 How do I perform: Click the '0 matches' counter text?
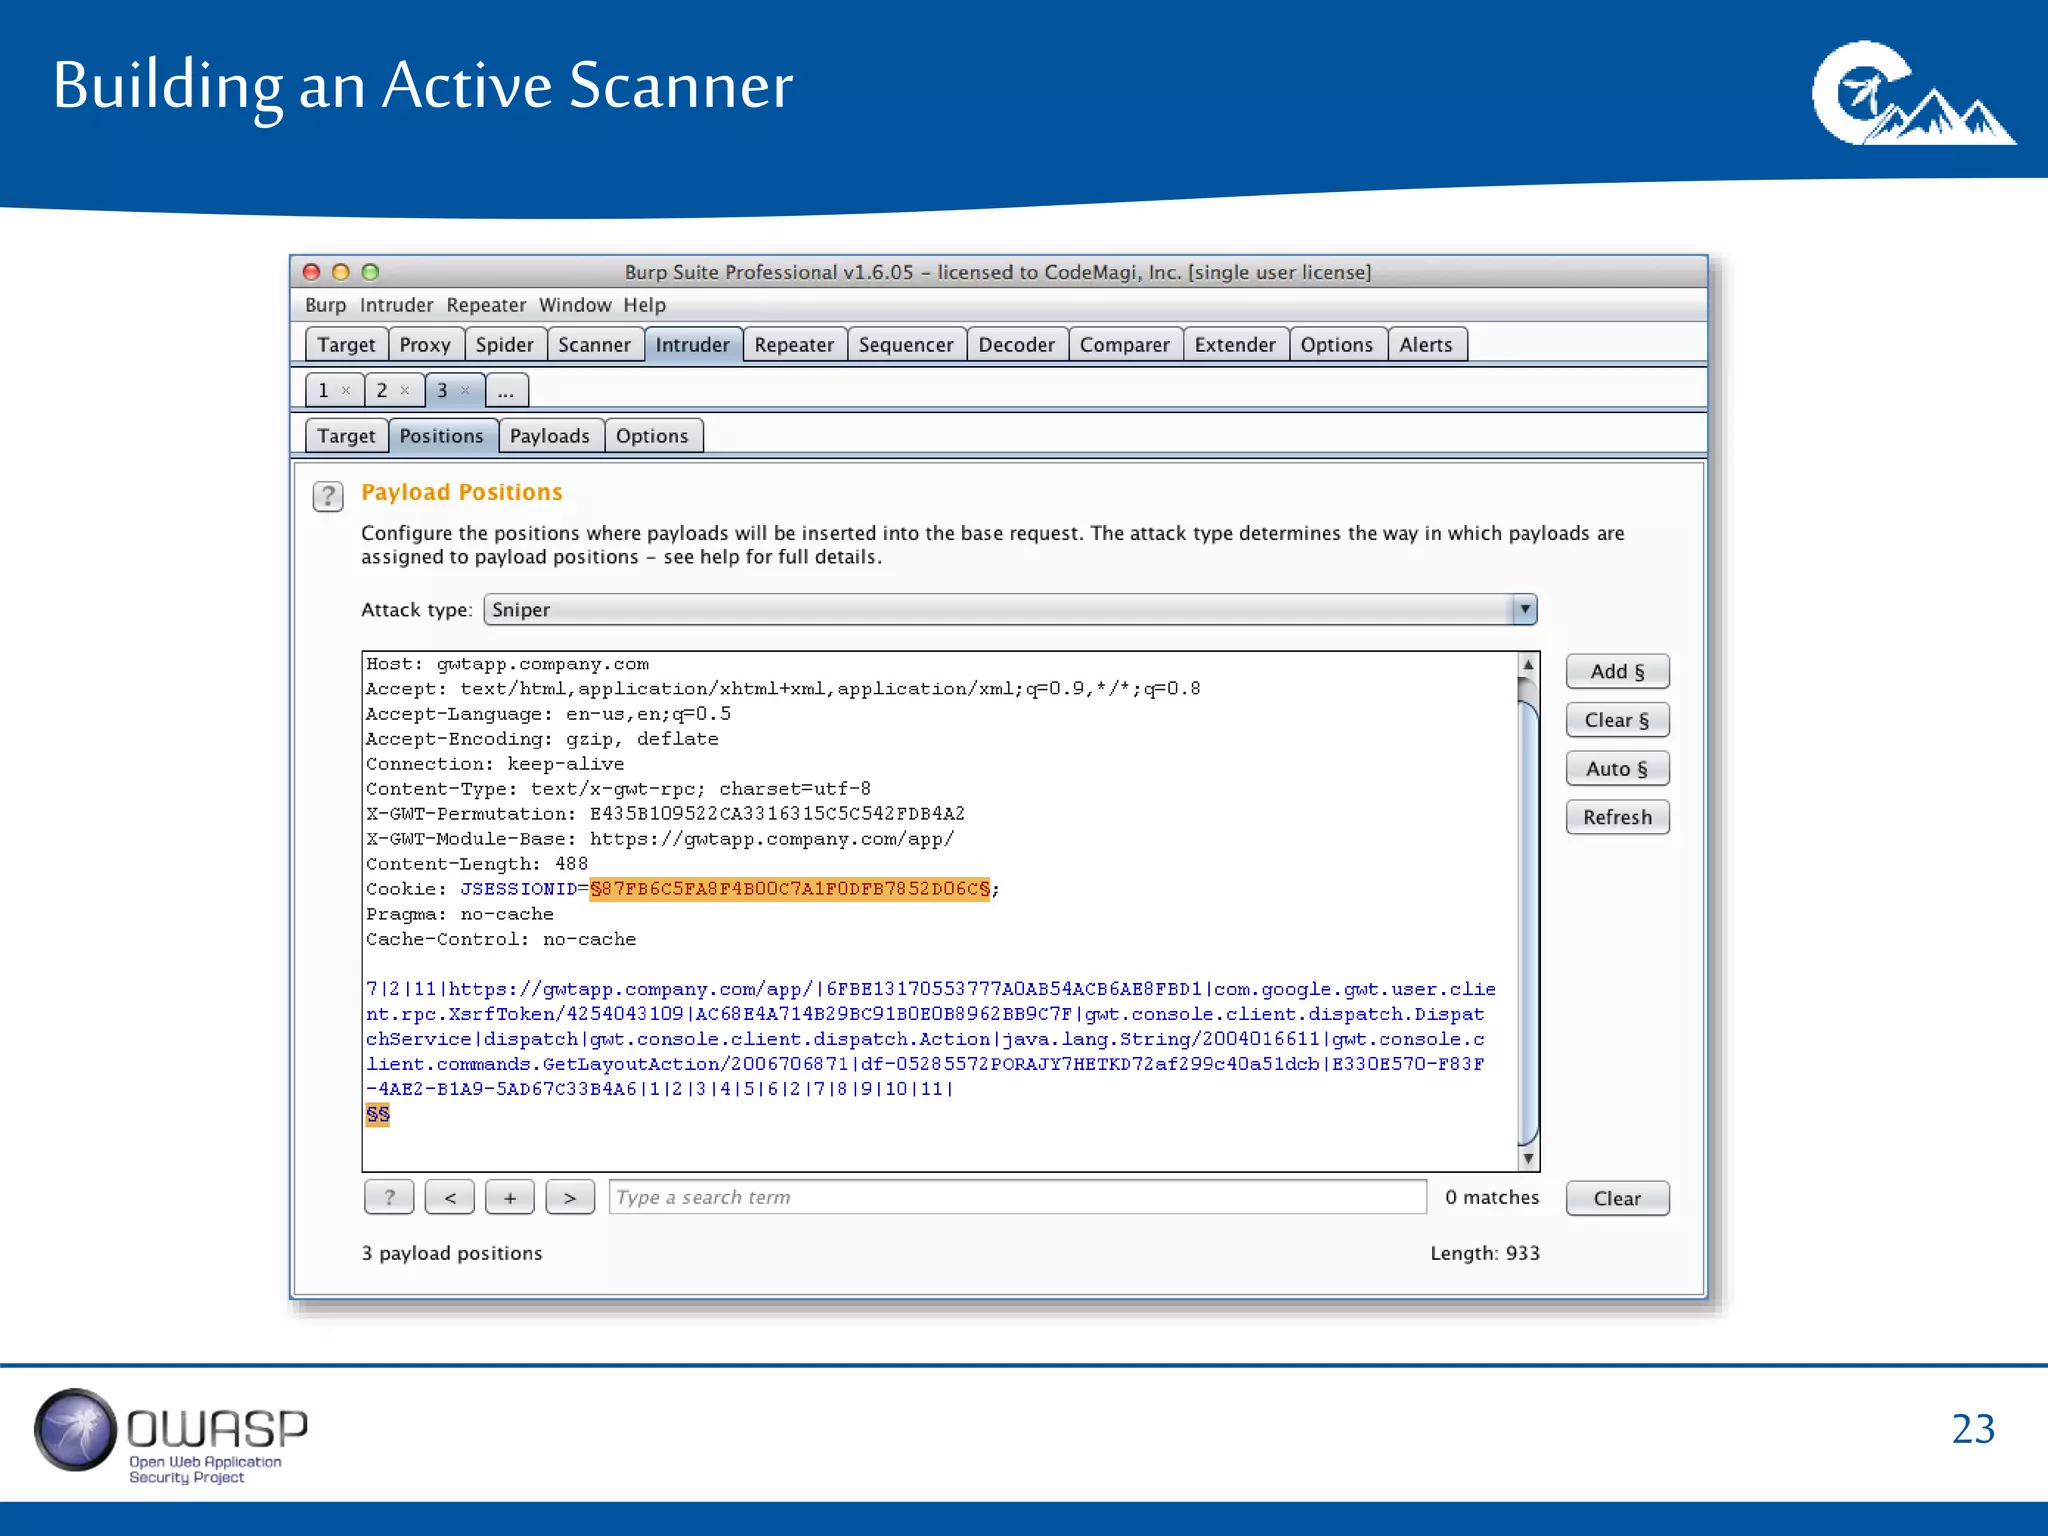1492,1197
